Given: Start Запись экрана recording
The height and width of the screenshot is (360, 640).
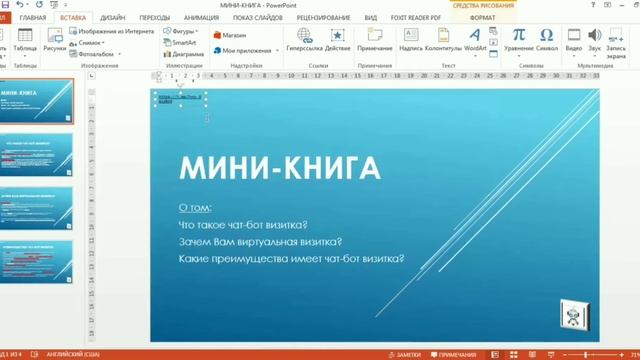Looking at the screenshot, I should point(616,43).
